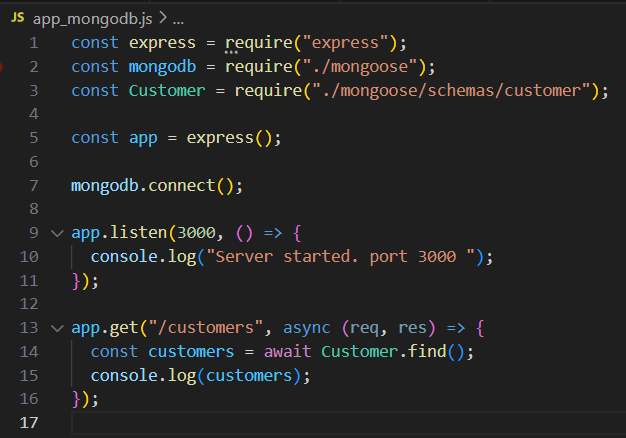Click line number 3 in the gutter

tap(34, 91)
